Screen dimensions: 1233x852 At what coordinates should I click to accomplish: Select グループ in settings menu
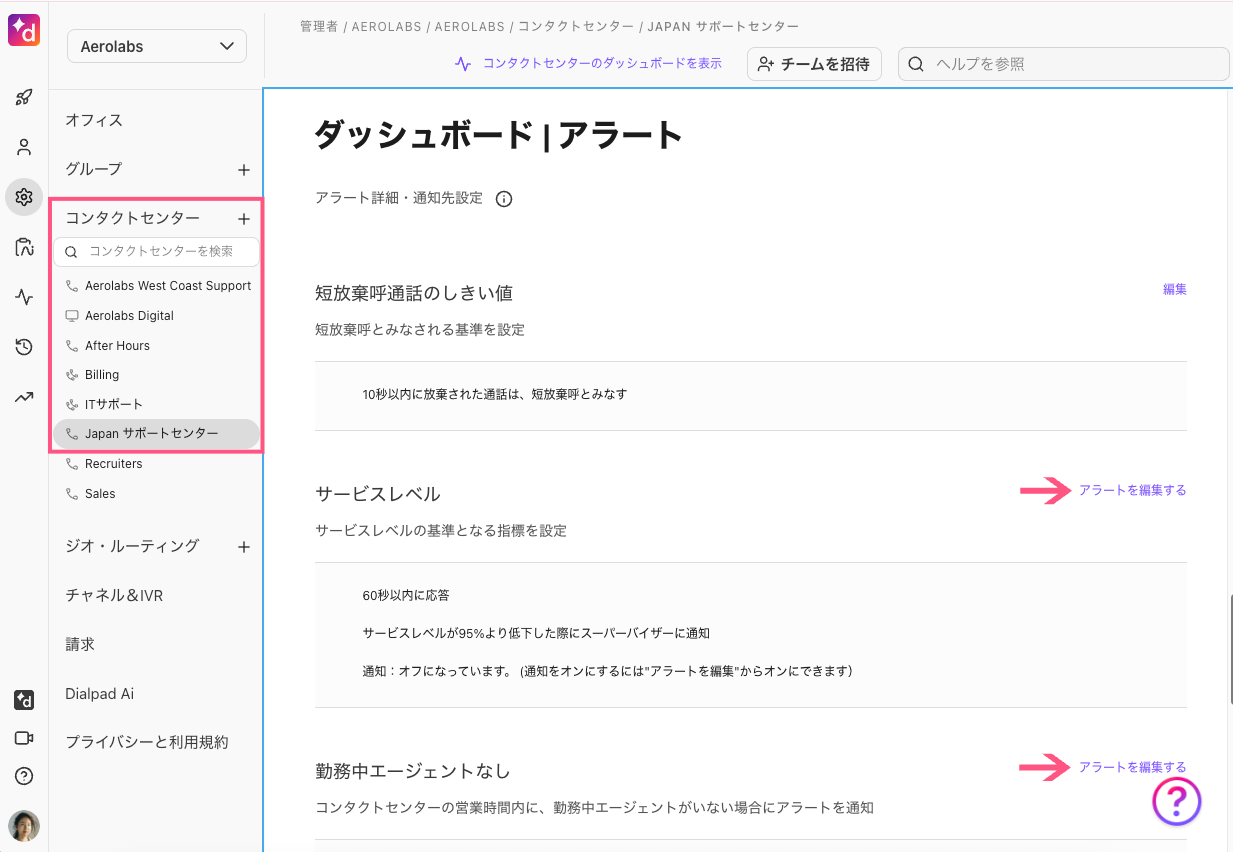[93, 169]
